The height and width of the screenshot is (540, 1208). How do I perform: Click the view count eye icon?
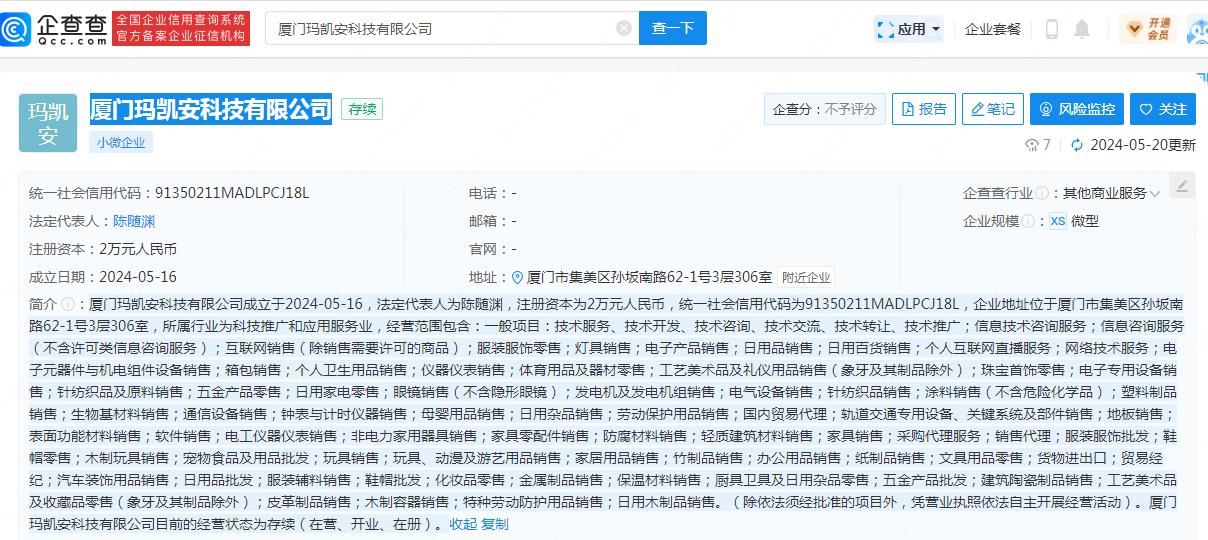coord(1032,145)
